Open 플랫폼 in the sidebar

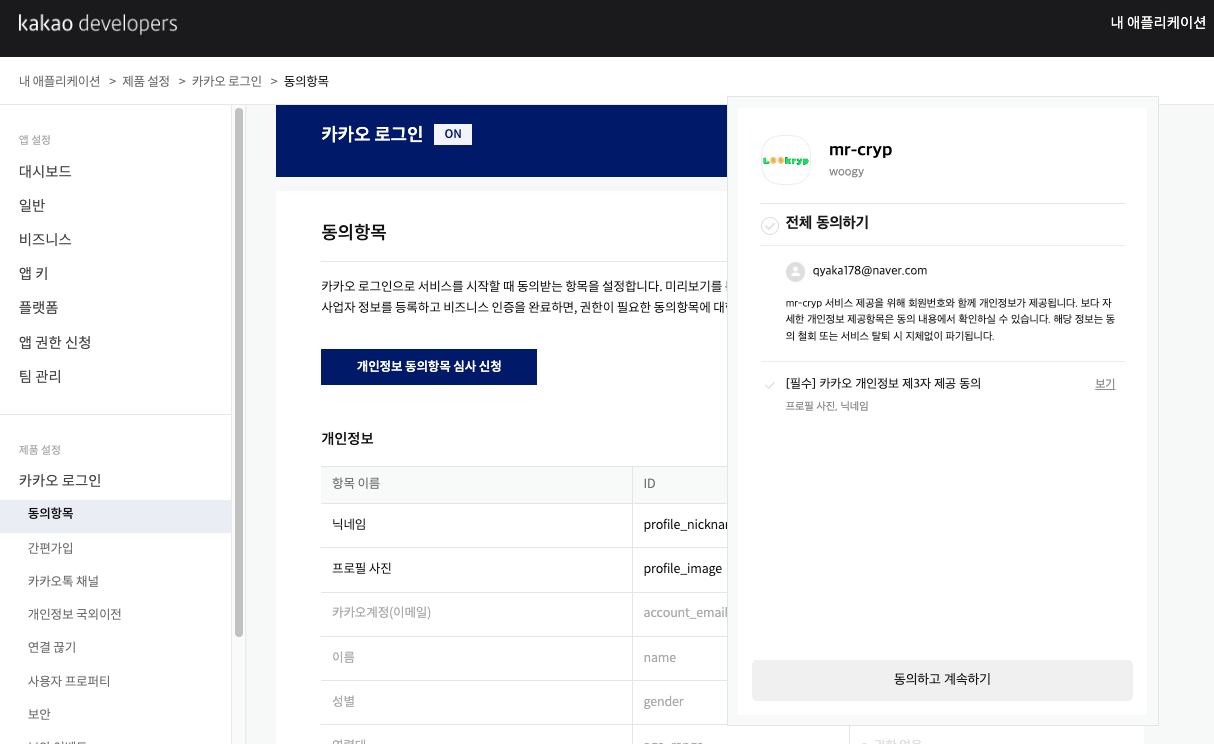(39, 307)
